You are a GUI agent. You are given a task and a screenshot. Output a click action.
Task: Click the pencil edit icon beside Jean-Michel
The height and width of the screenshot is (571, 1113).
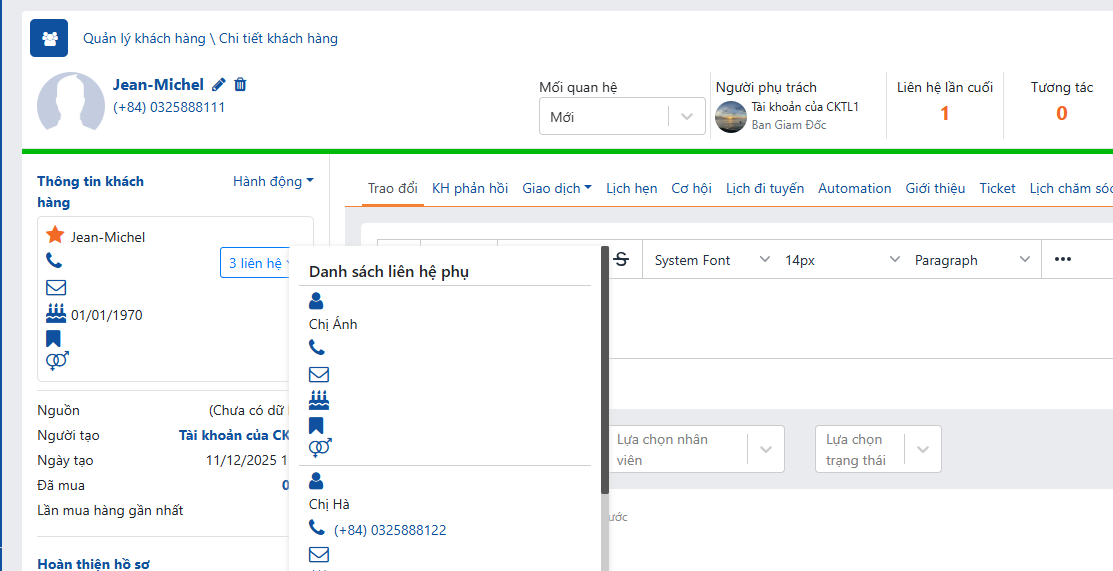tap(219, 85)
